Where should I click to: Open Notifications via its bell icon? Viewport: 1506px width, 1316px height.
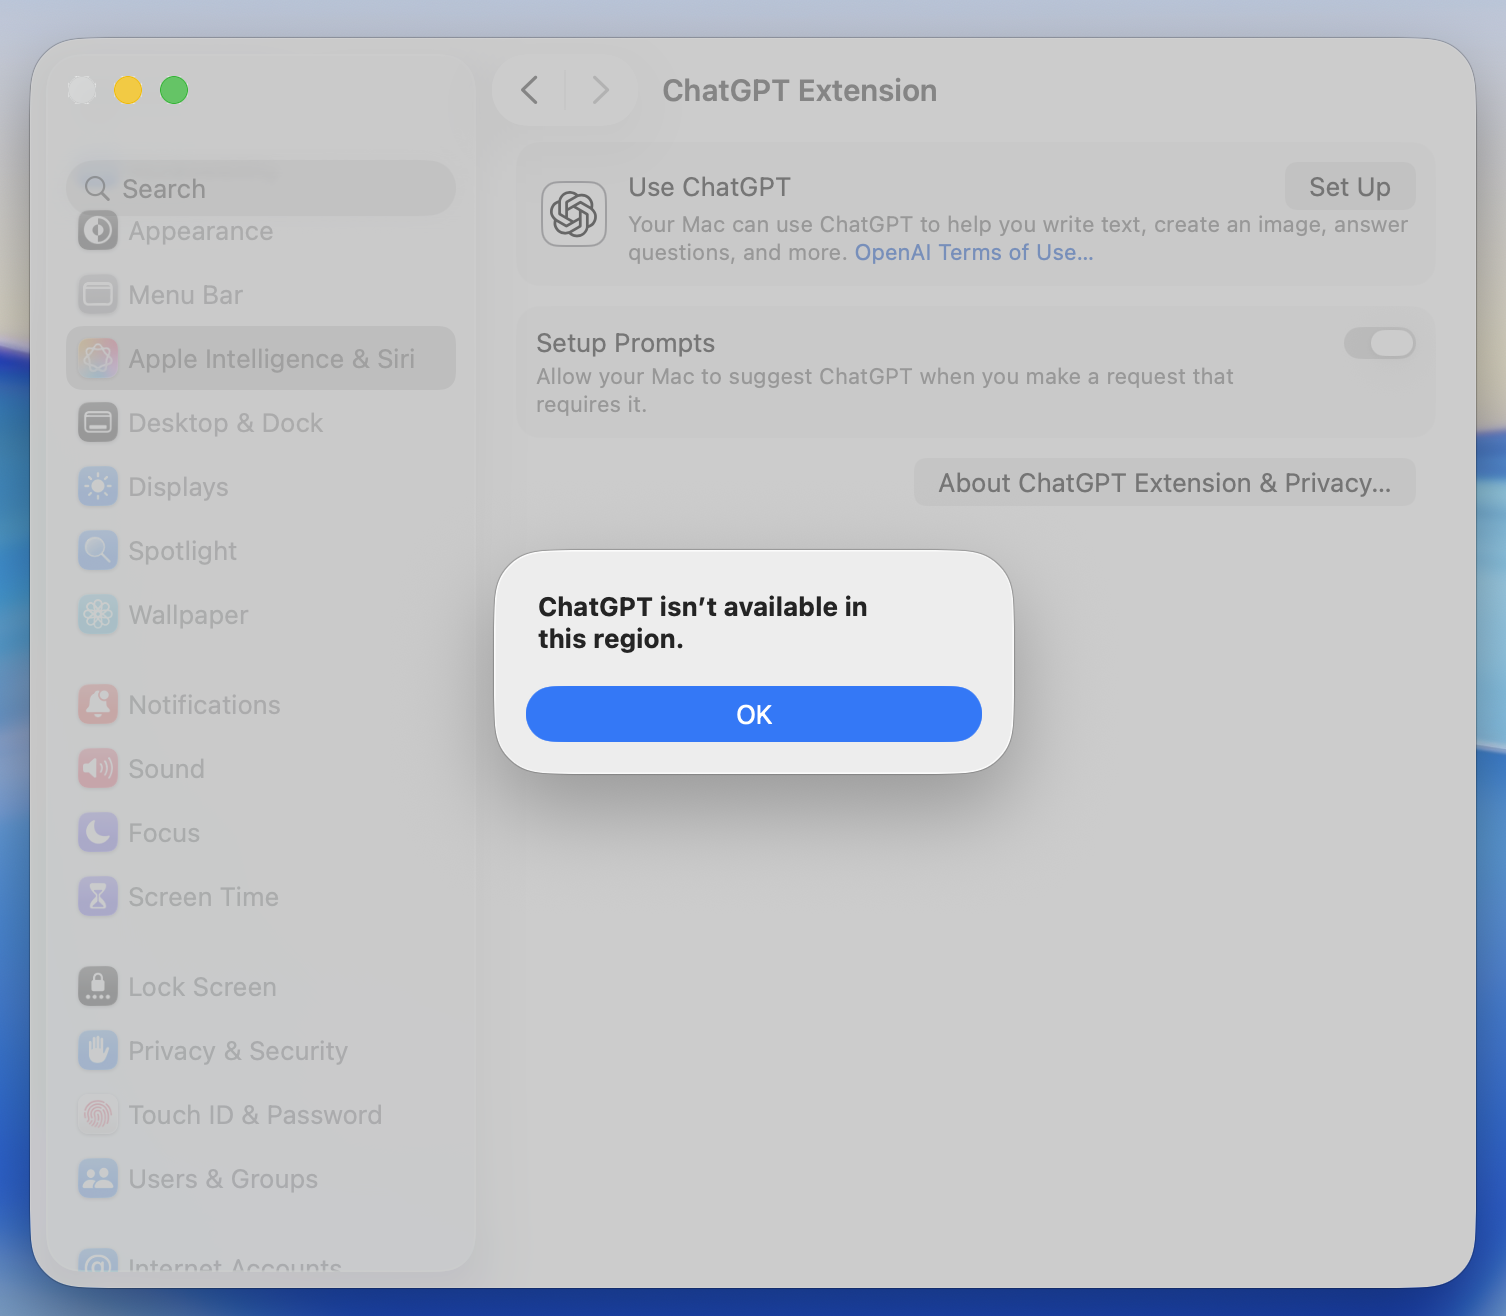point(98,705)
